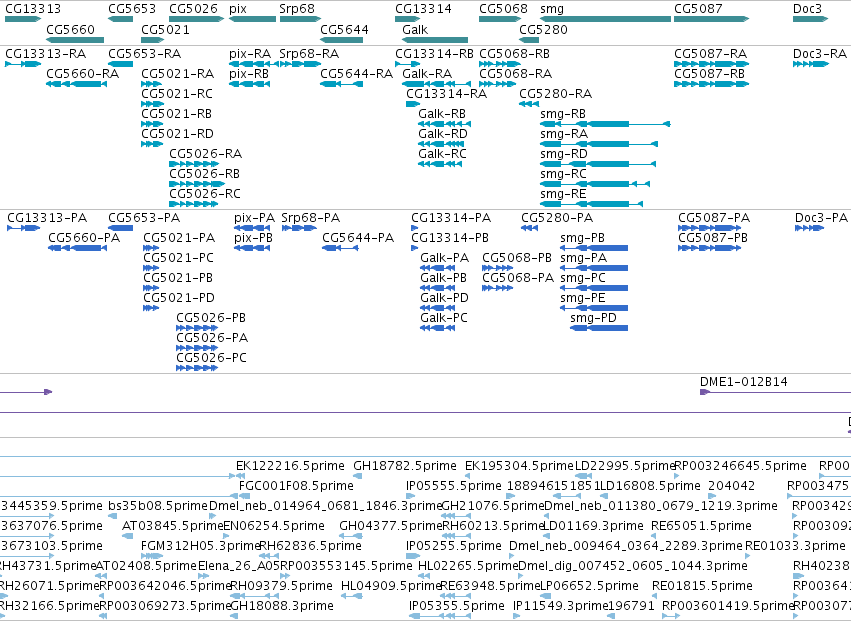Click the IP05355.5prime EST label
851x621 pixels.
pos(457,606)
